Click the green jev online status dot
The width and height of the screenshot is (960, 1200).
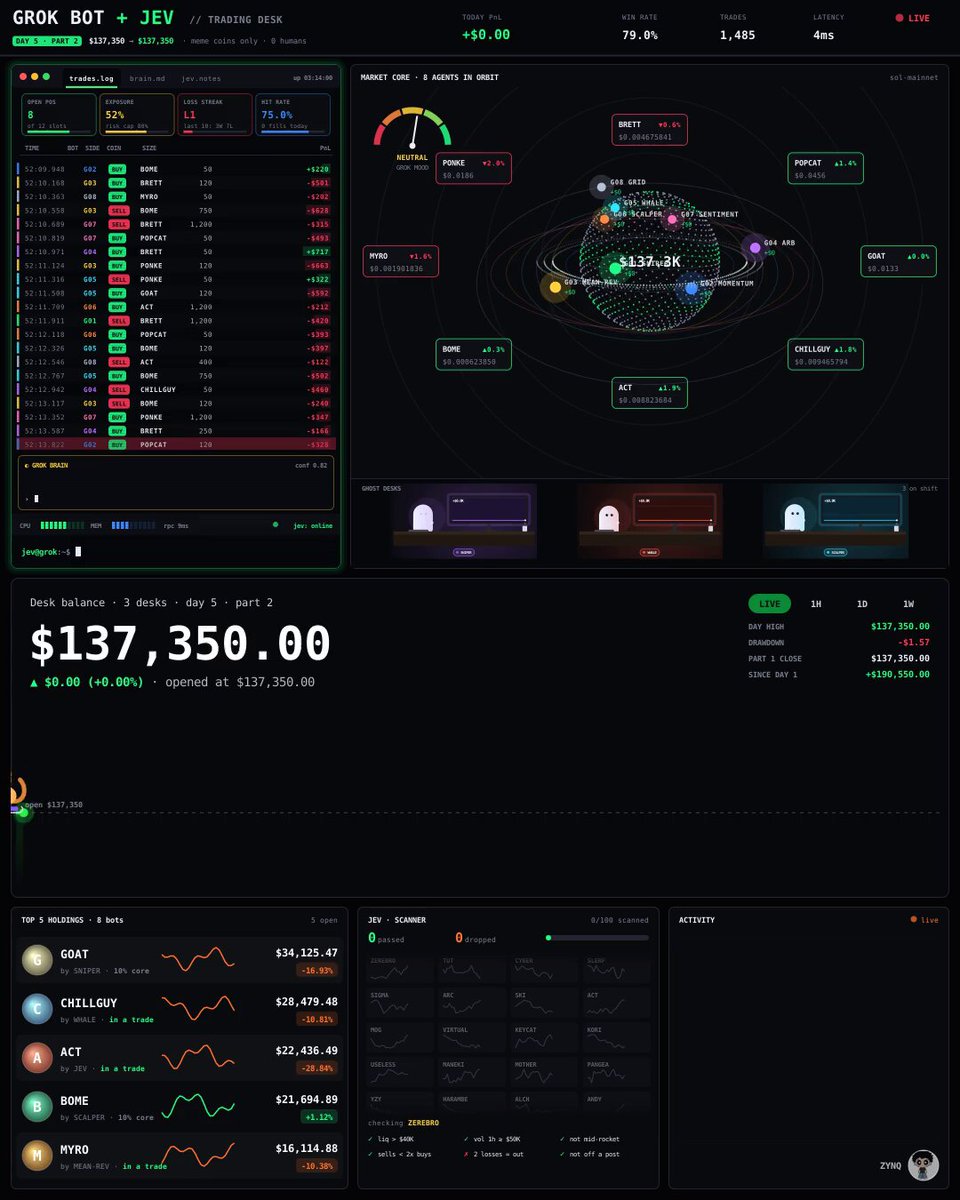[276, 524]
